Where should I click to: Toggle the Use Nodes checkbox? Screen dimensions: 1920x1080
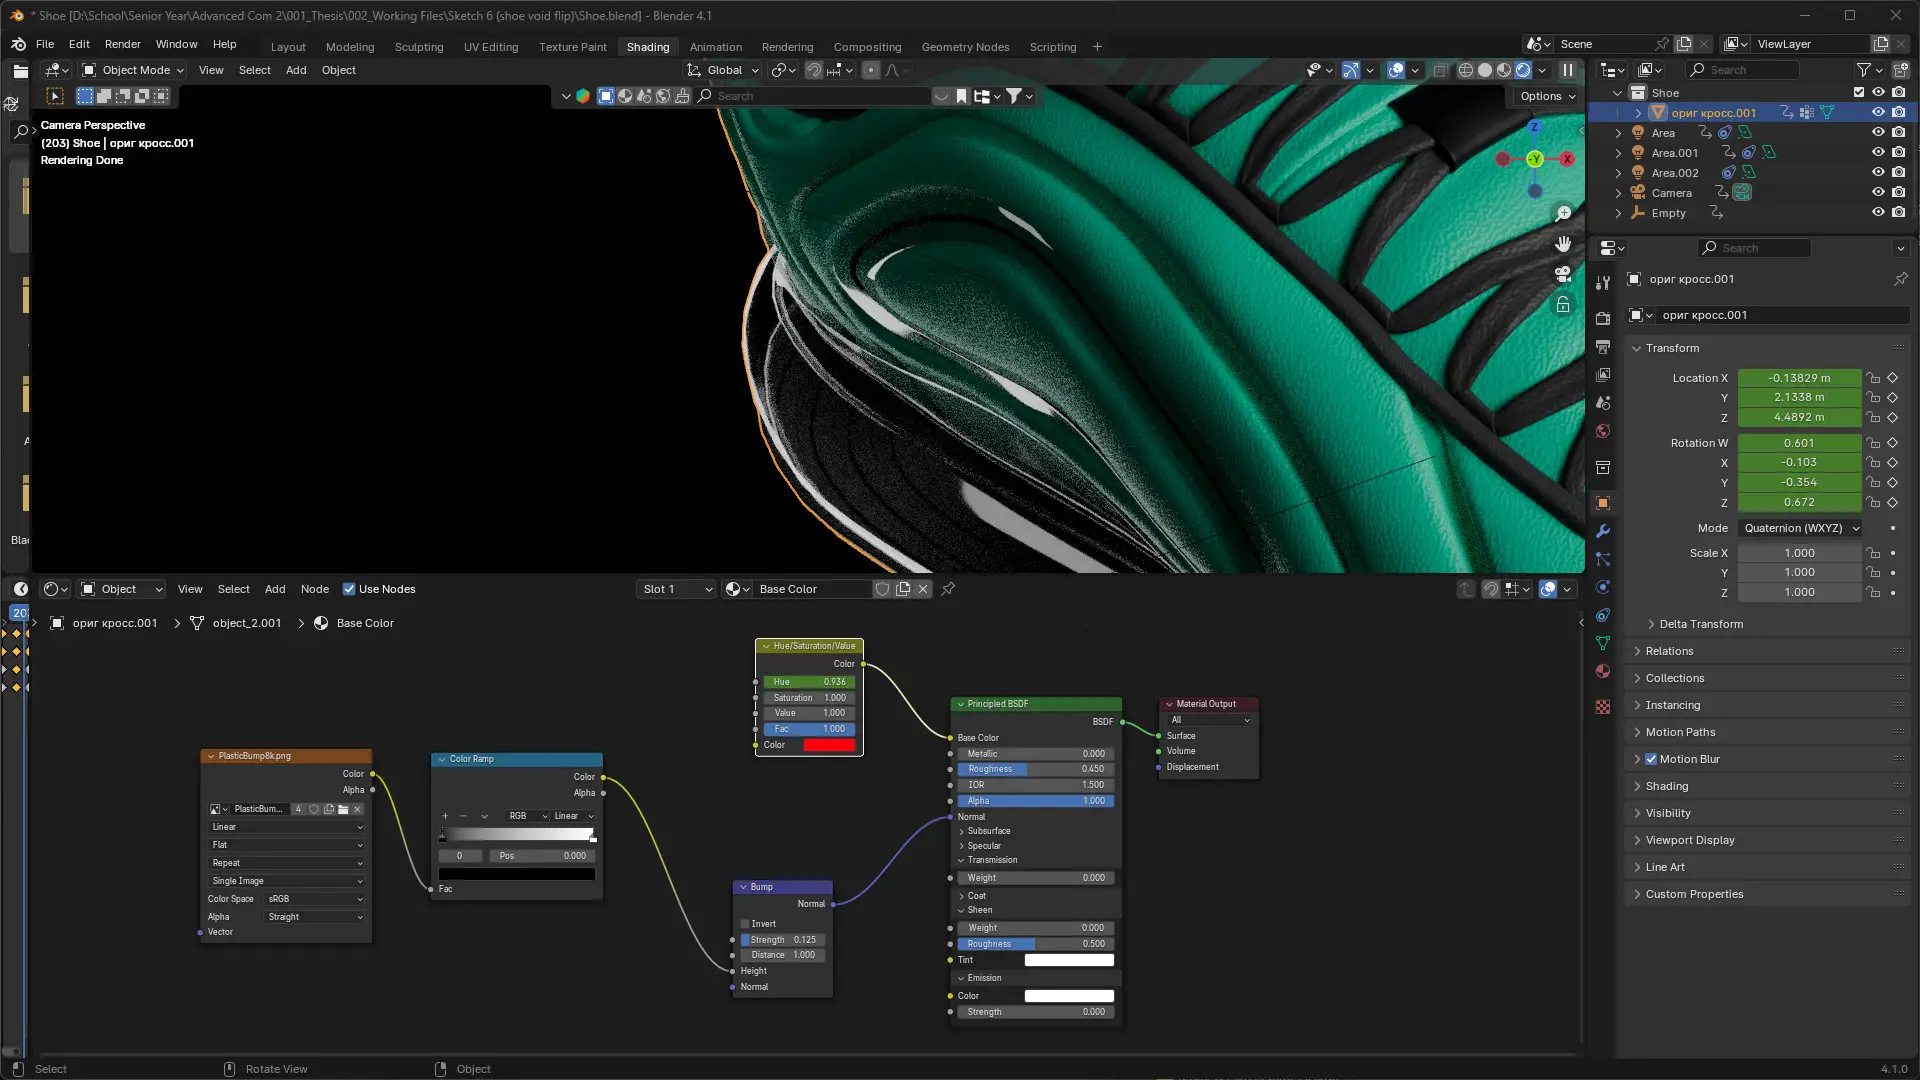(349, 589)
